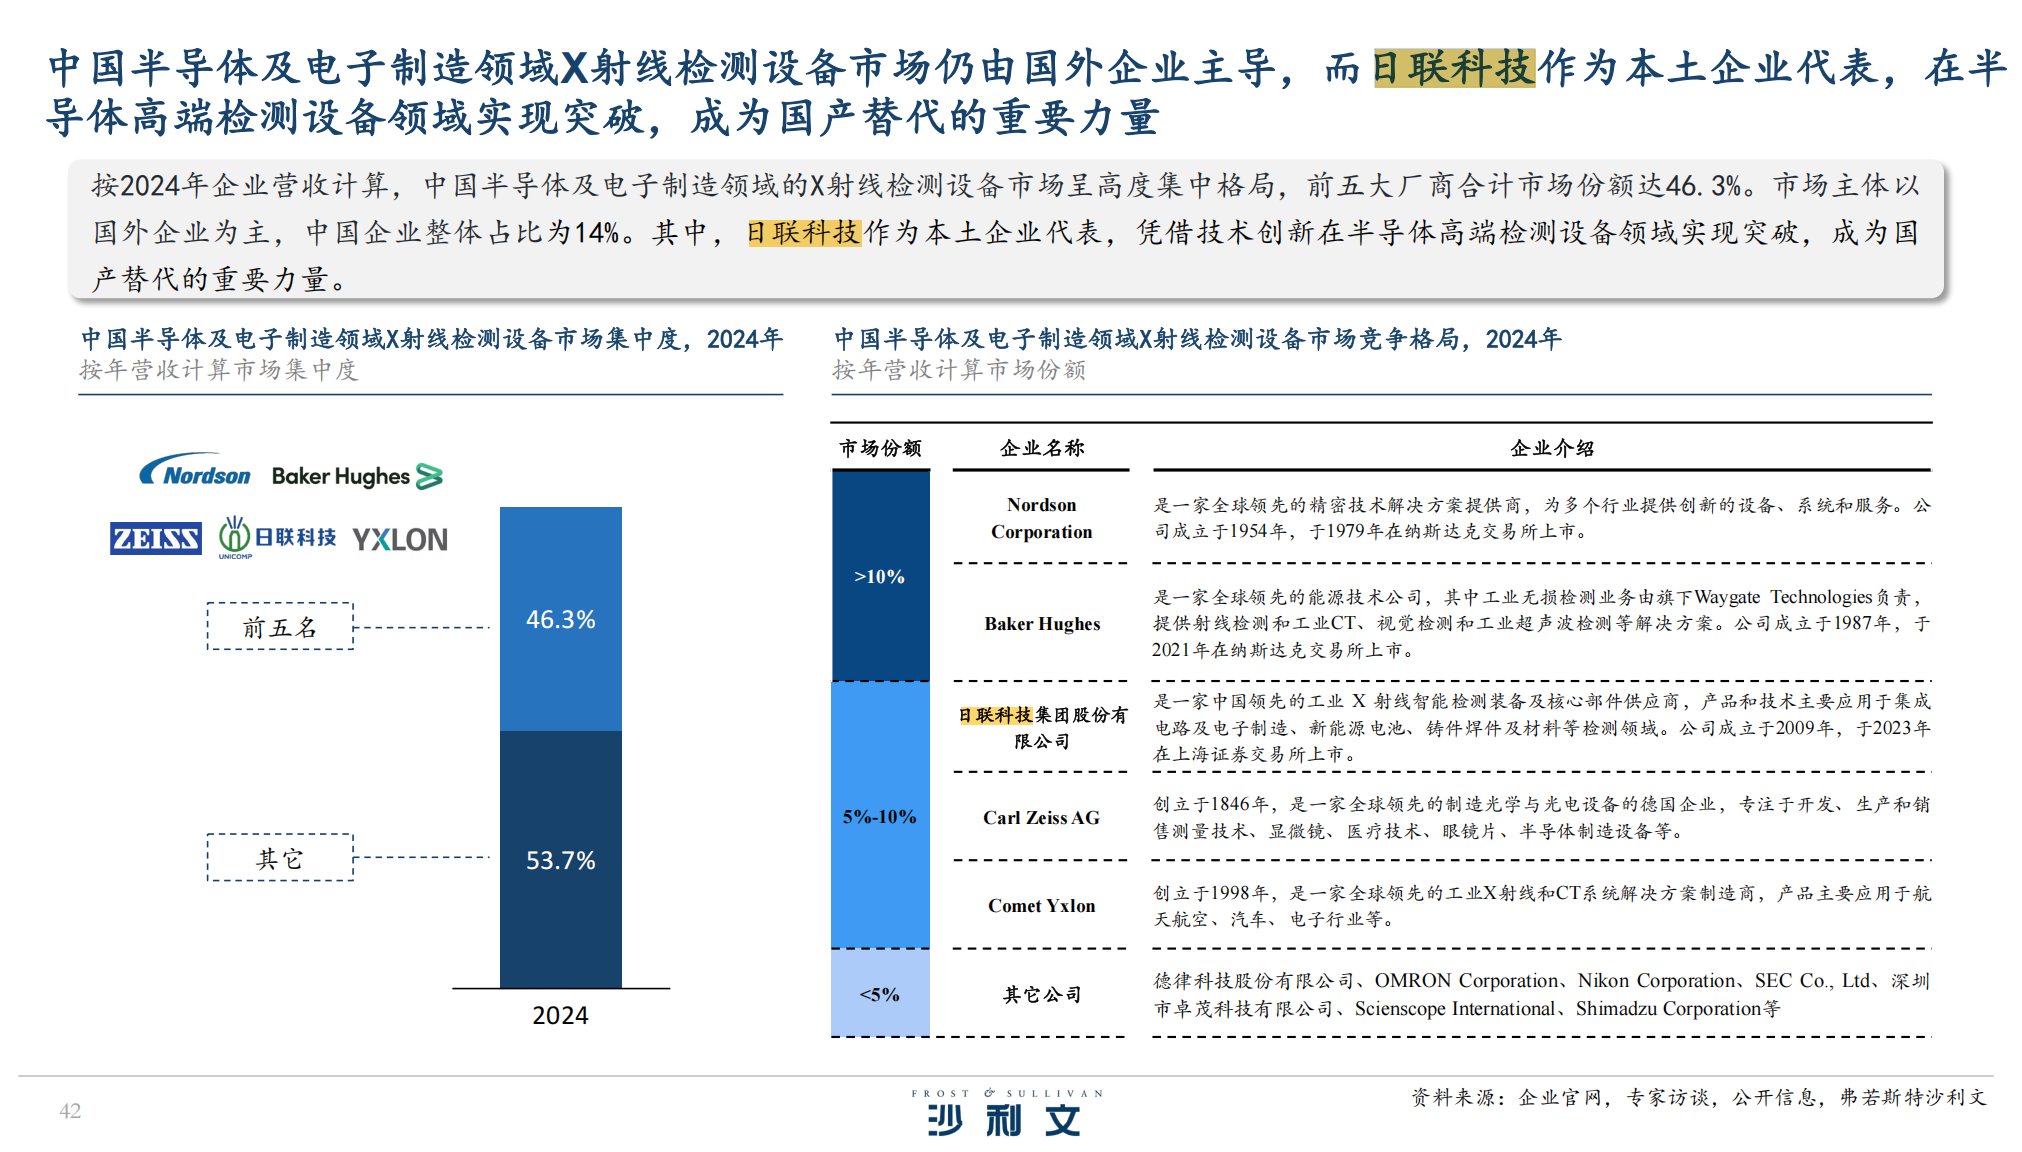Click the 日联科技 UNICOMP logo
Viewport: 2022px width, 1152px height.
[x=277, y=538]
